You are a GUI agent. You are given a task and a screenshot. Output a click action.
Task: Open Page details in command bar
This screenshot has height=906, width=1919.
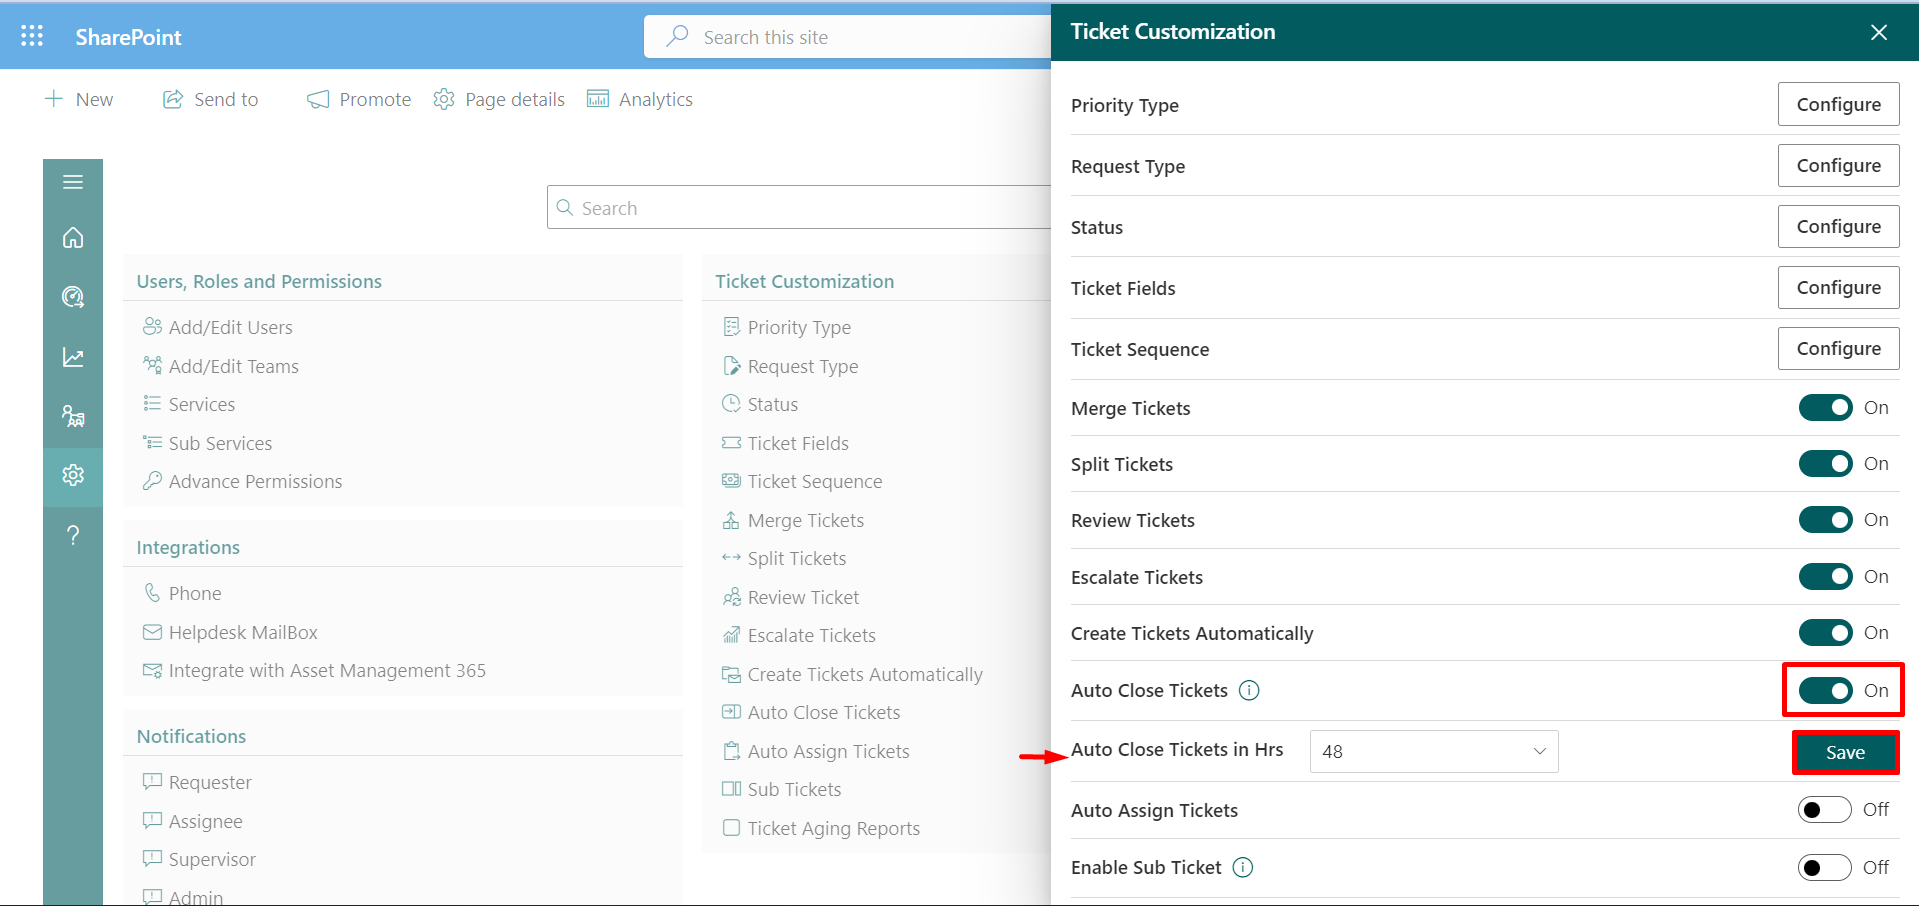click(x=499, y=99)
